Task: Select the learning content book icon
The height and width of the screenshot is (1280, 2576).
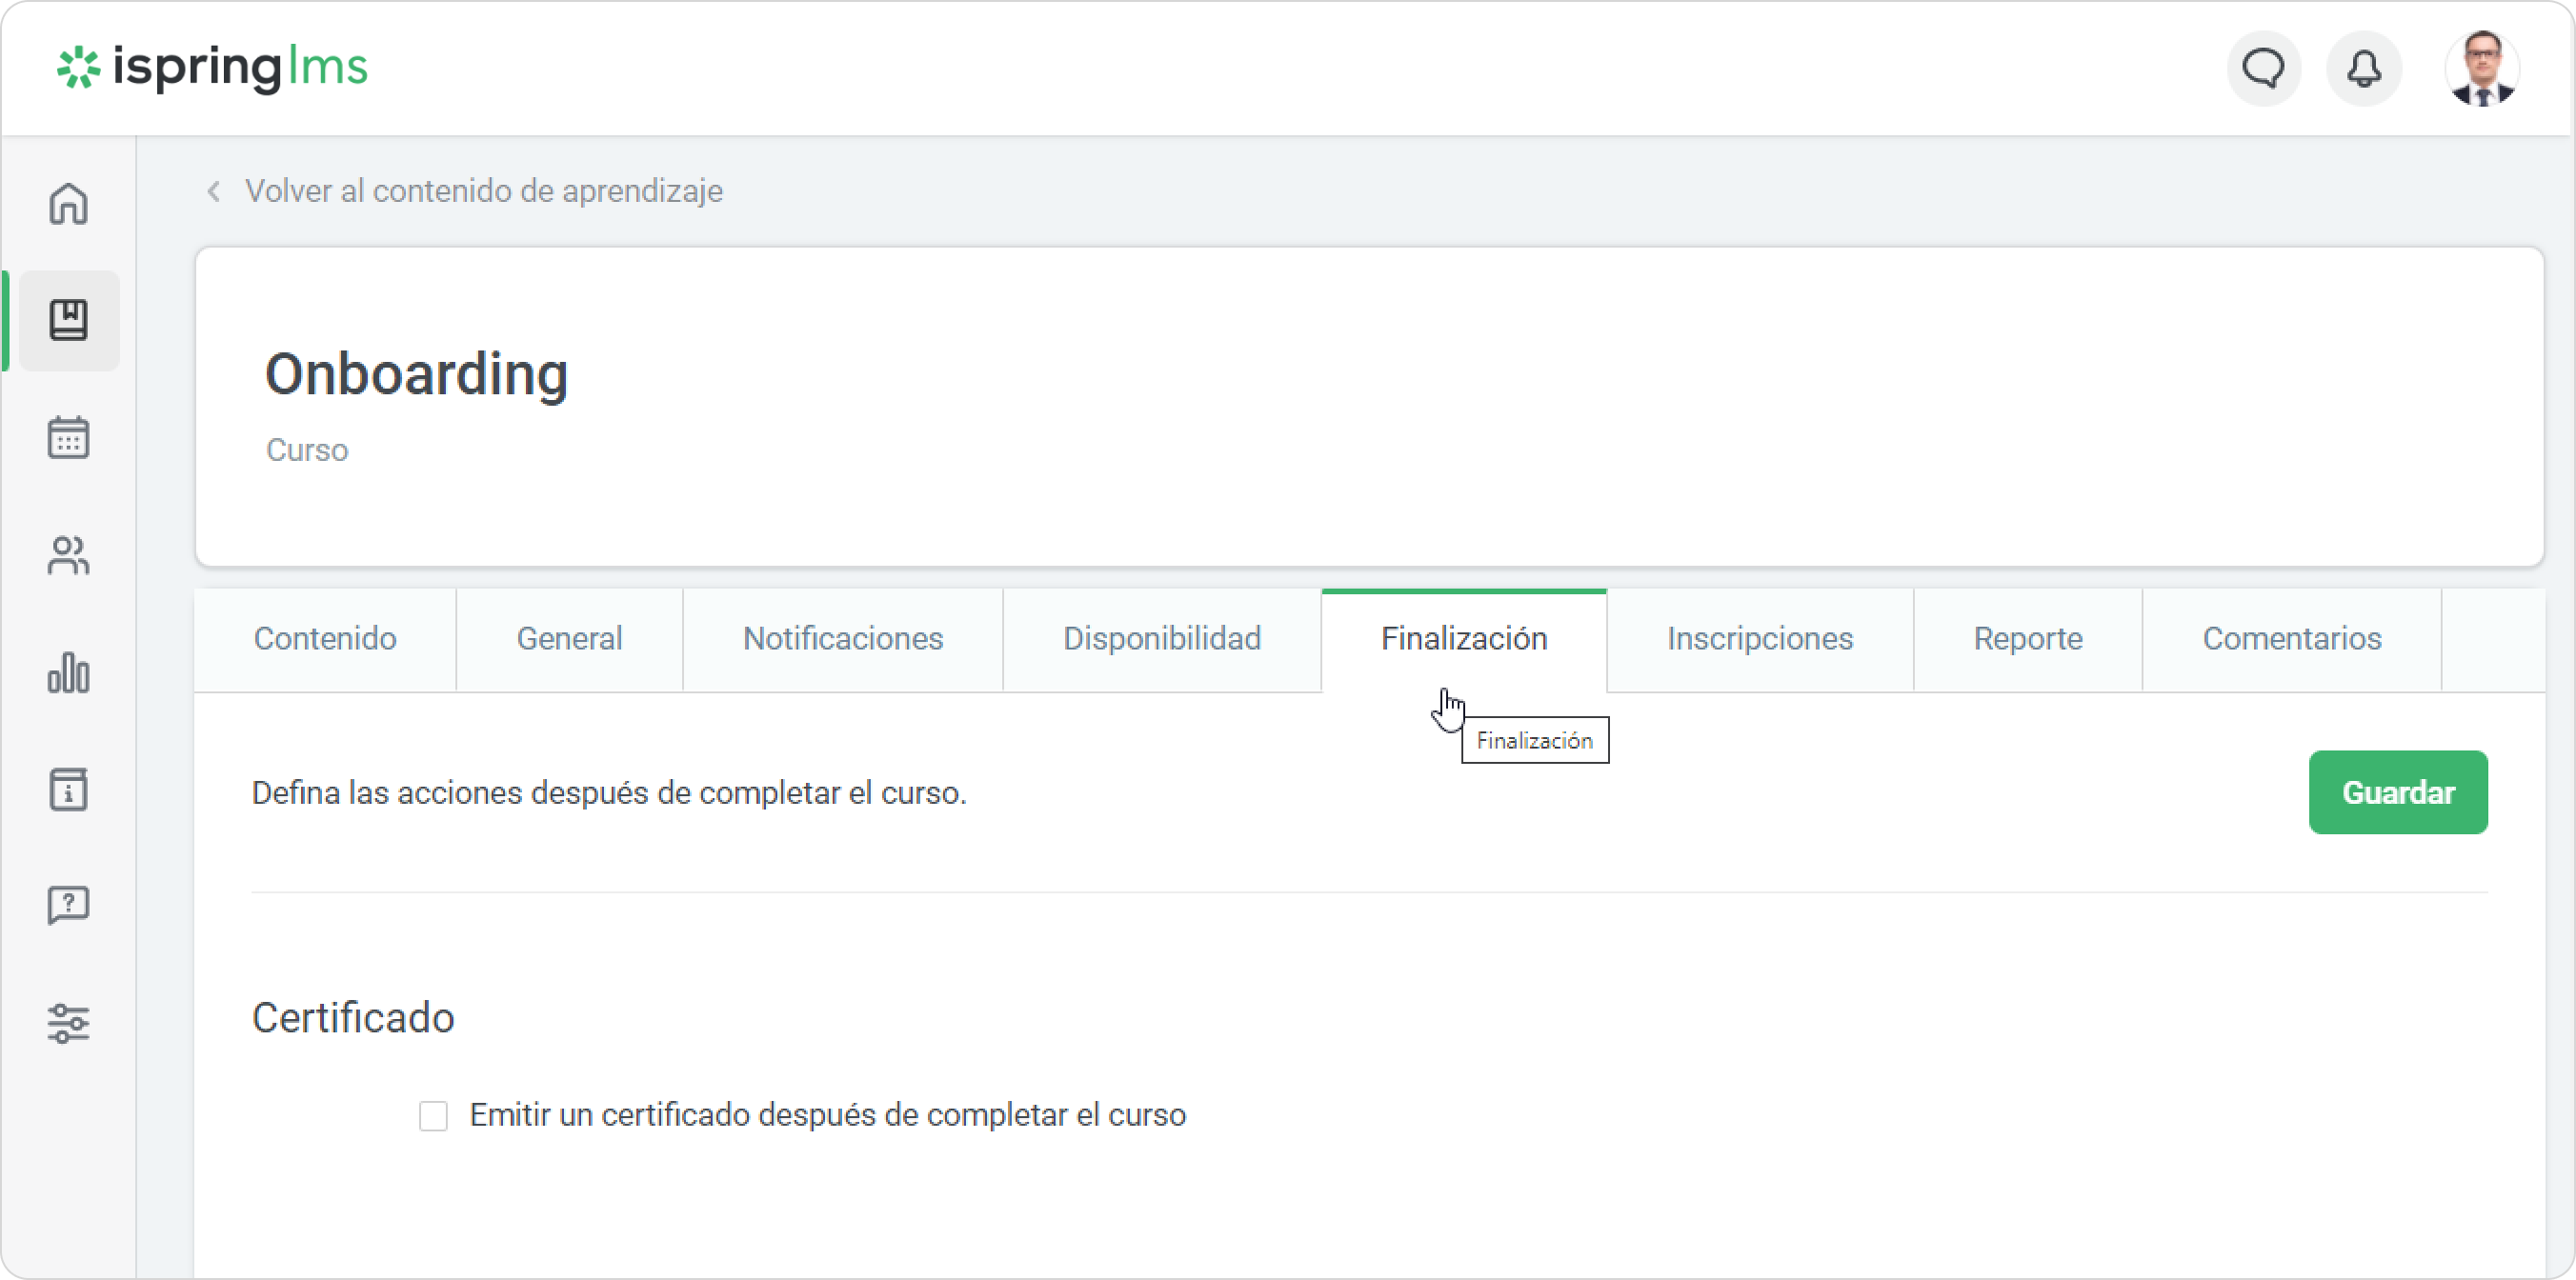Action: pyautogui.click(x=68, y=320)
